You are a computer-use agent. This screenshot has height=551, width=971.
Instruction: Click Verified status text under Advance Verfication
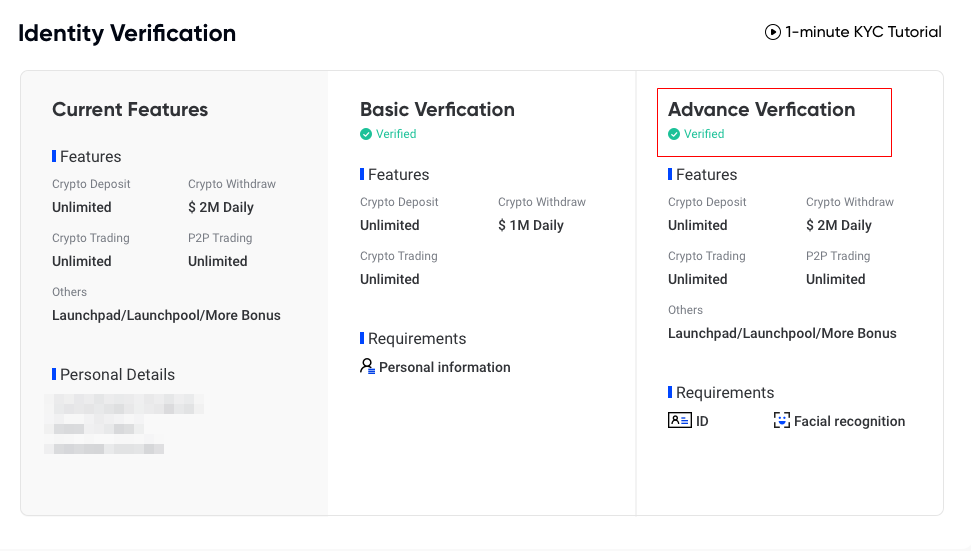coord(704,134)
